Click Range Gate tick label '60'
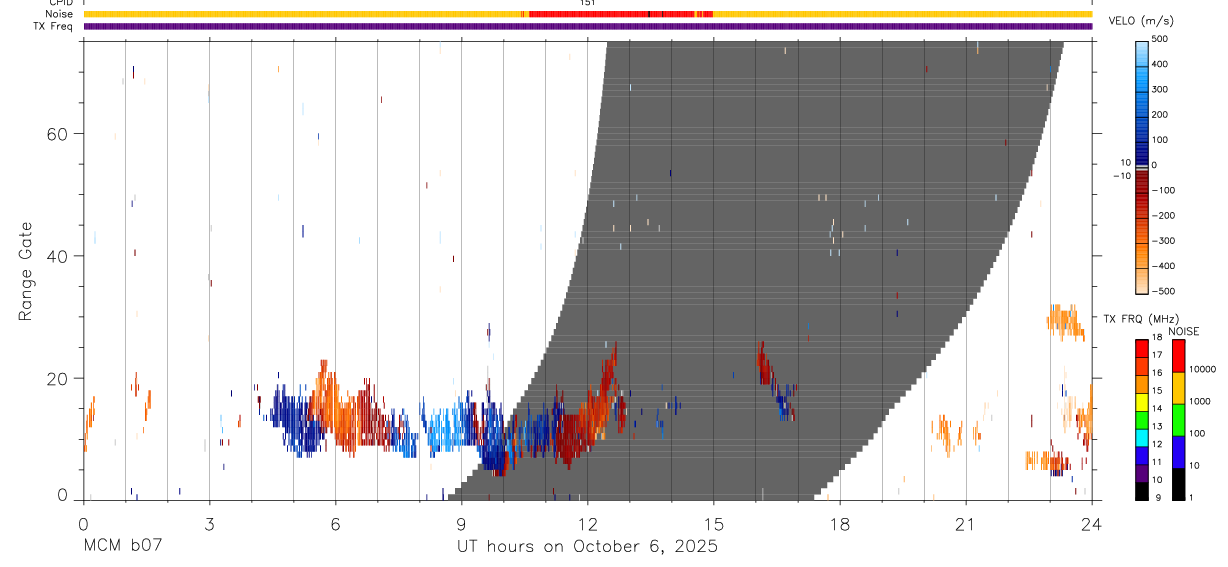1228x567 pixels. [x=57, y=134]
